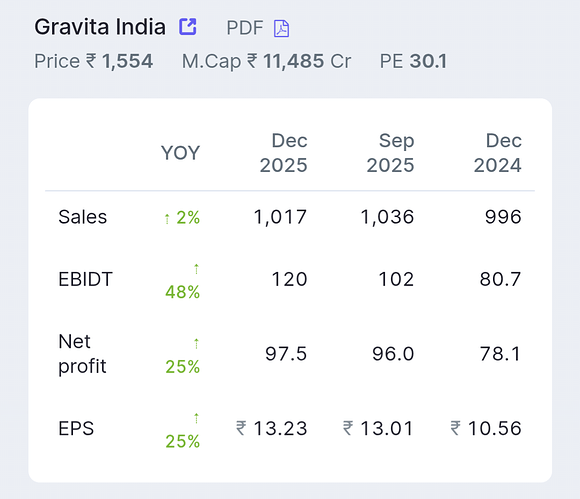
Task: Click the green up arrow next to Sales 2%
Action: 167,219
